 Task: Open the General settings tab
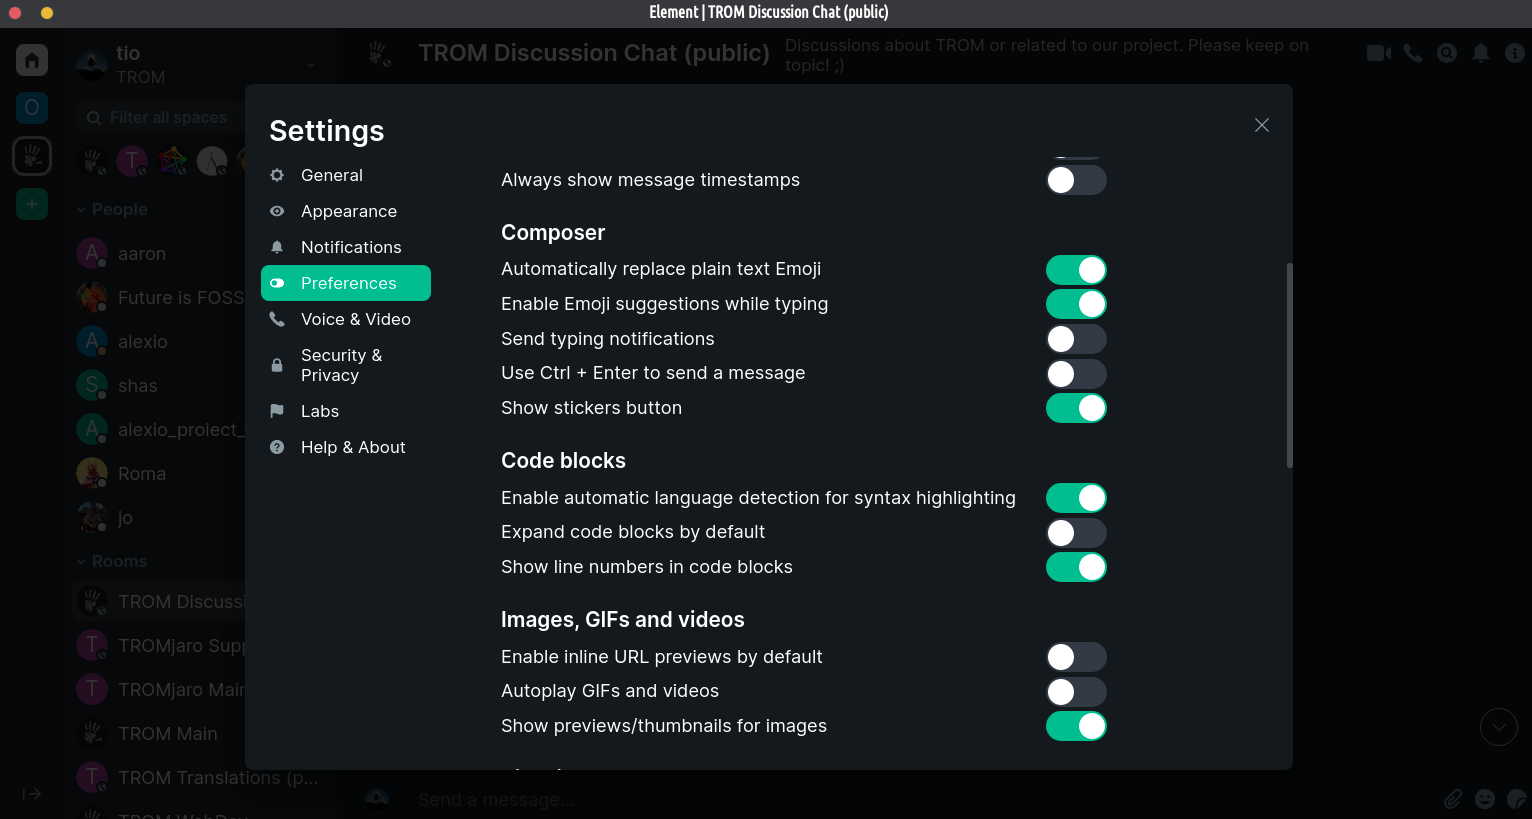click(x=346, y=175)
